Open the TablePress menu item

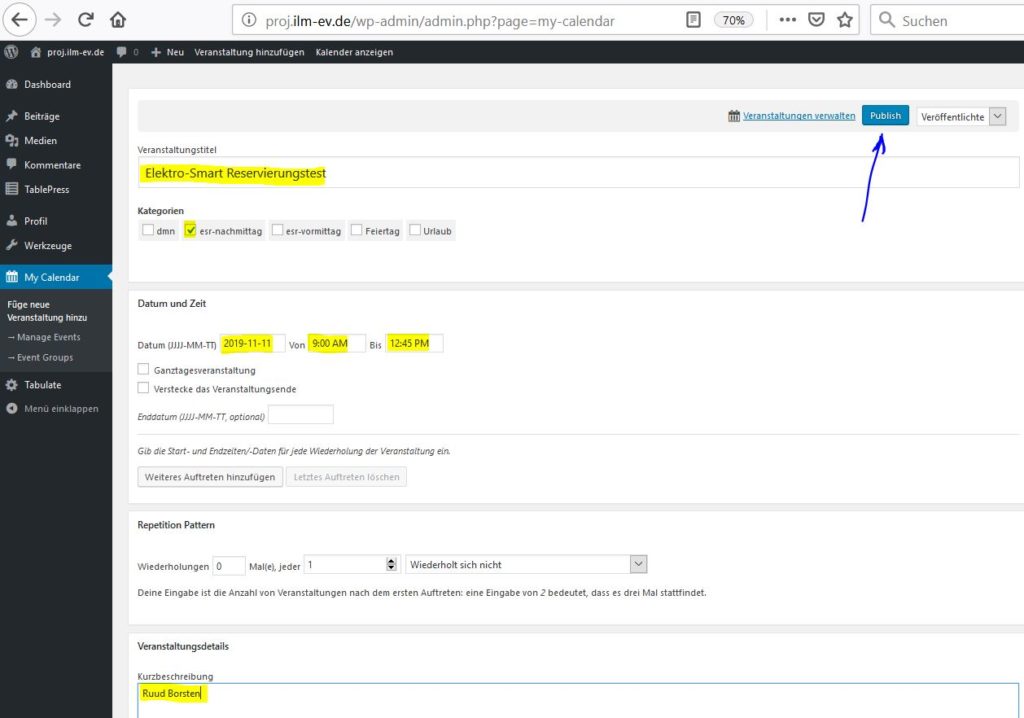point(46,189)
